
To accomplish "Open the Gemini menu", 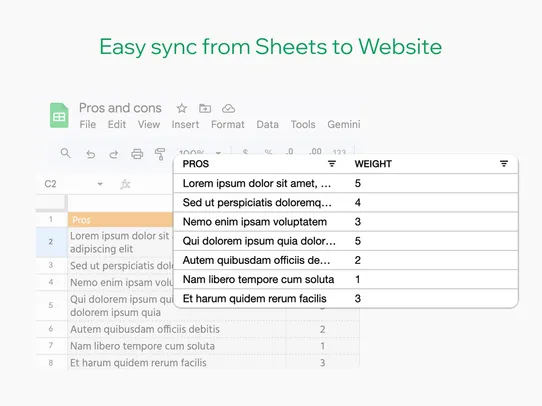I will pos(344,124).
